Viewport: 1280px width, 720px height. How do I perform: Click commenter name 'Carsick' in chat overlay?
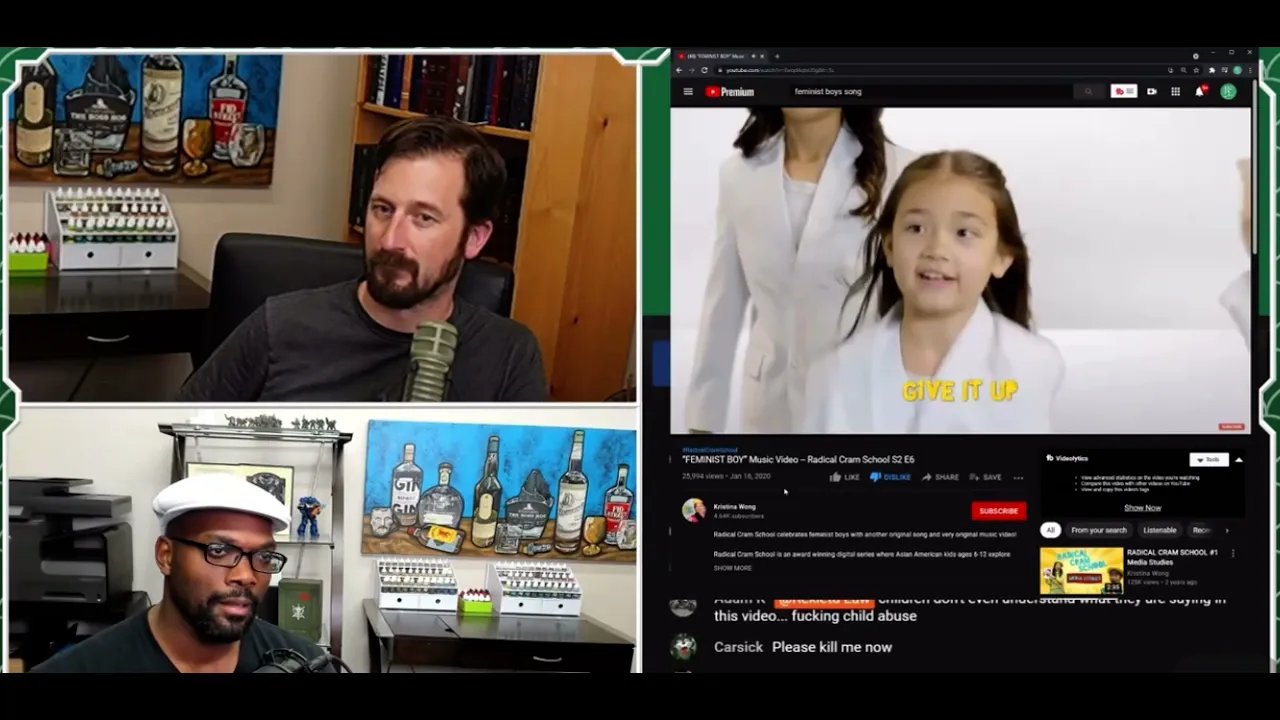click(x=738, y=647)
